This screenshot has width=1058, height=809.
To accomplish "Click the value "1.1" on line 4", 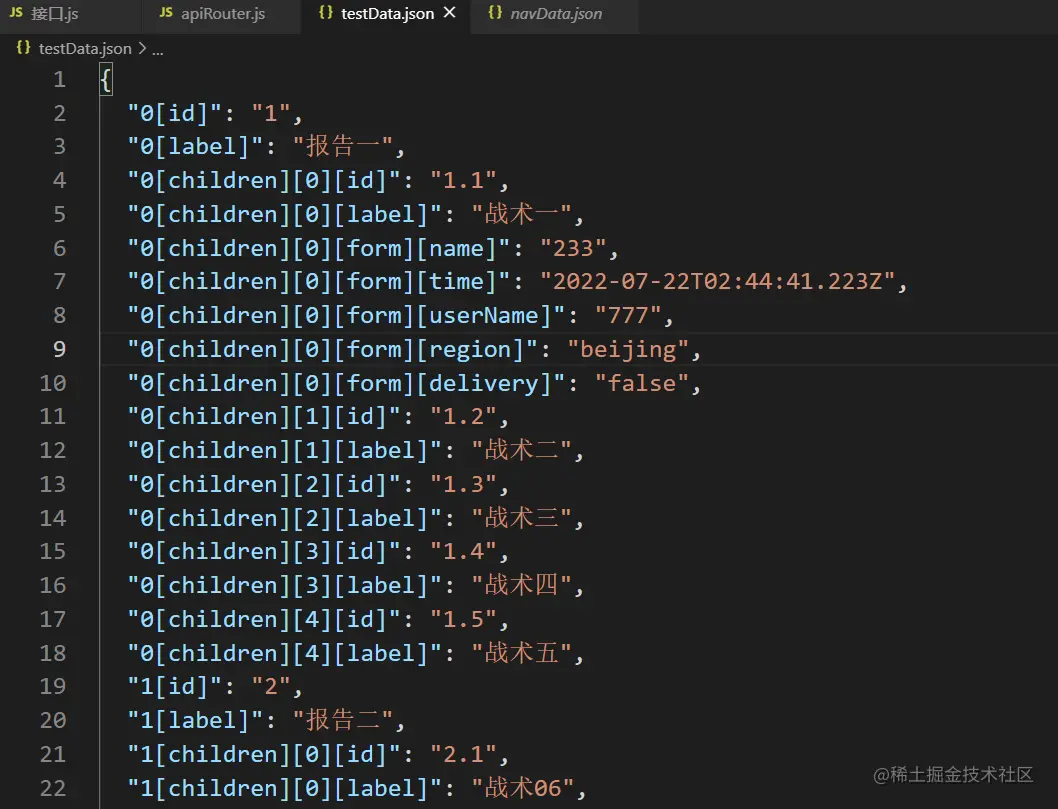I will [x=464, y=180].
